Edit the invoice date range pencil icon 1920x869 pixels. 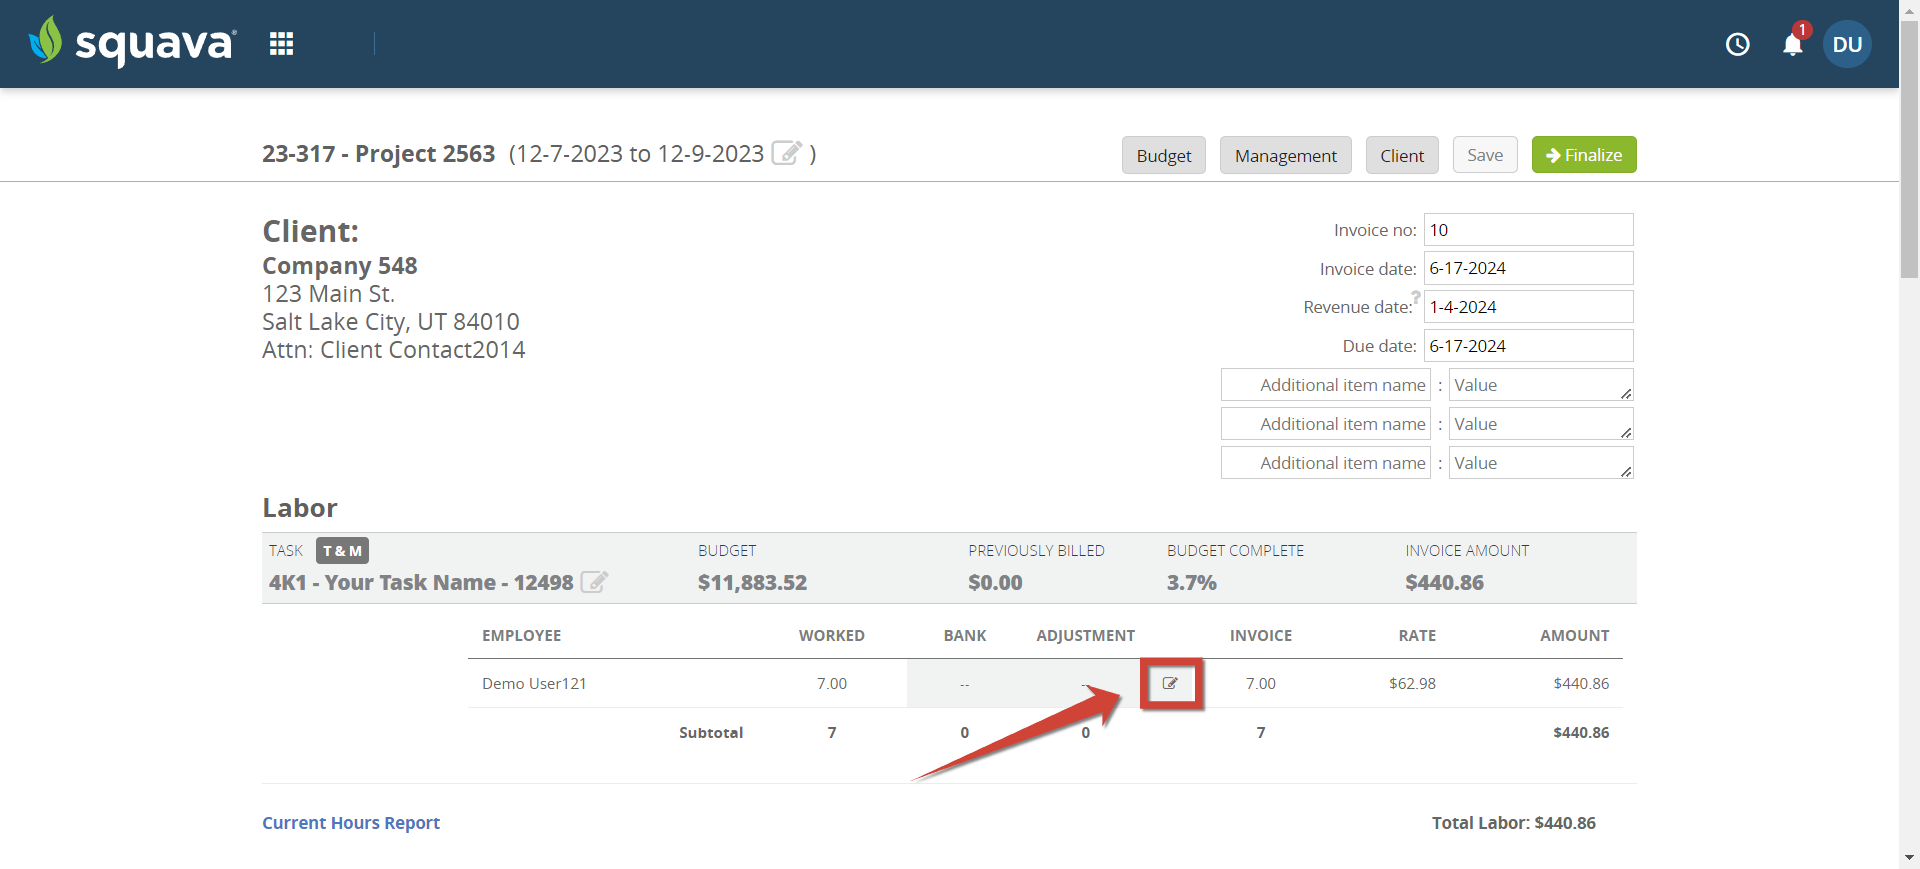787,153
